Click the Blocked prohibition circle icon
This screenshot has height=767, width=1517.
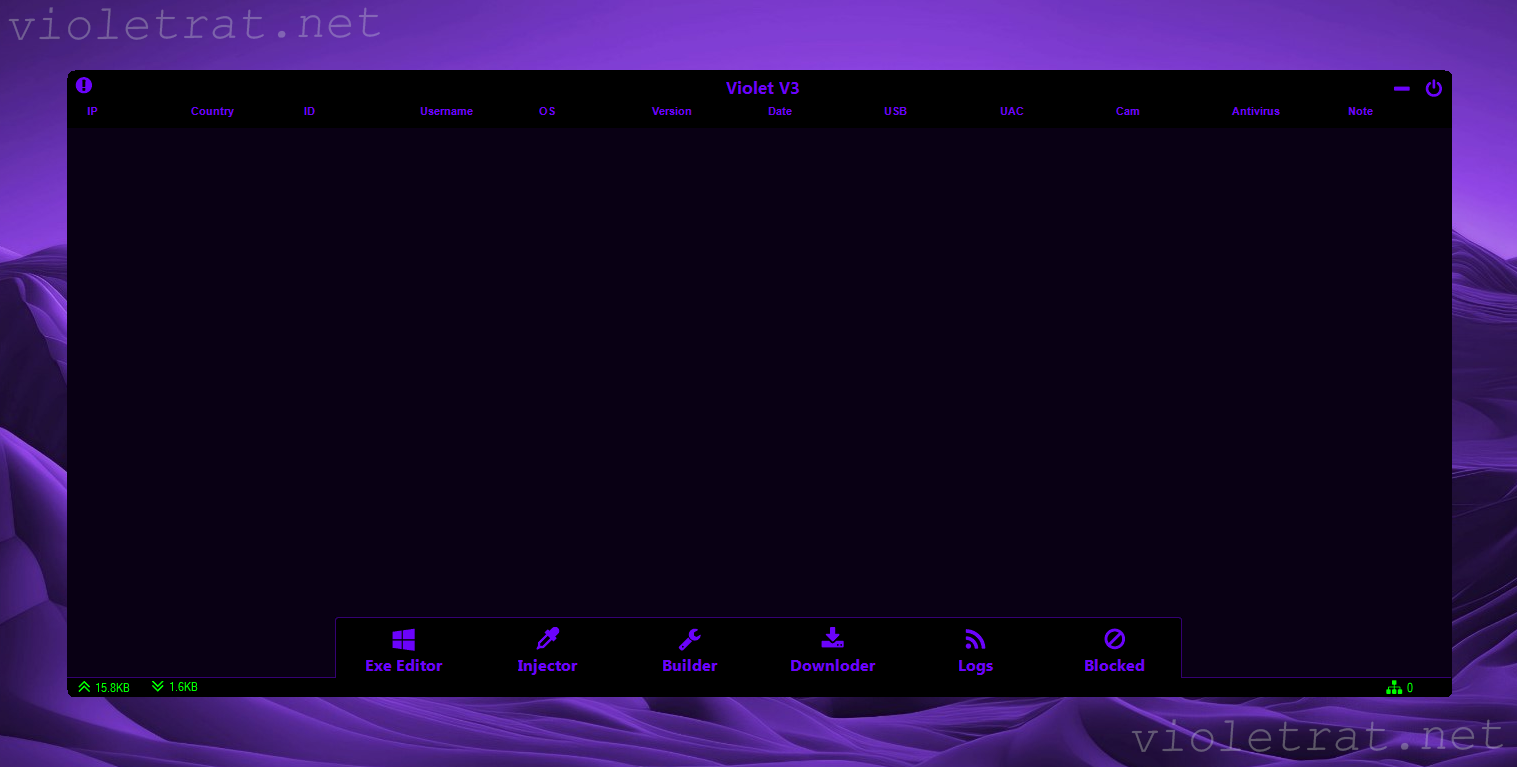[x=1114, y=639]
